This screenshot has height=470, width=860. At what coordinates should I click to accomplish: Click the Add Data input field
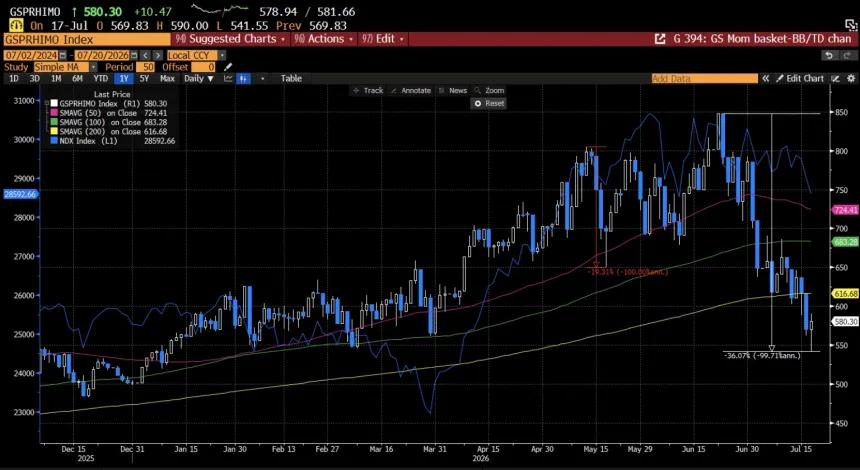click(704, 78)
